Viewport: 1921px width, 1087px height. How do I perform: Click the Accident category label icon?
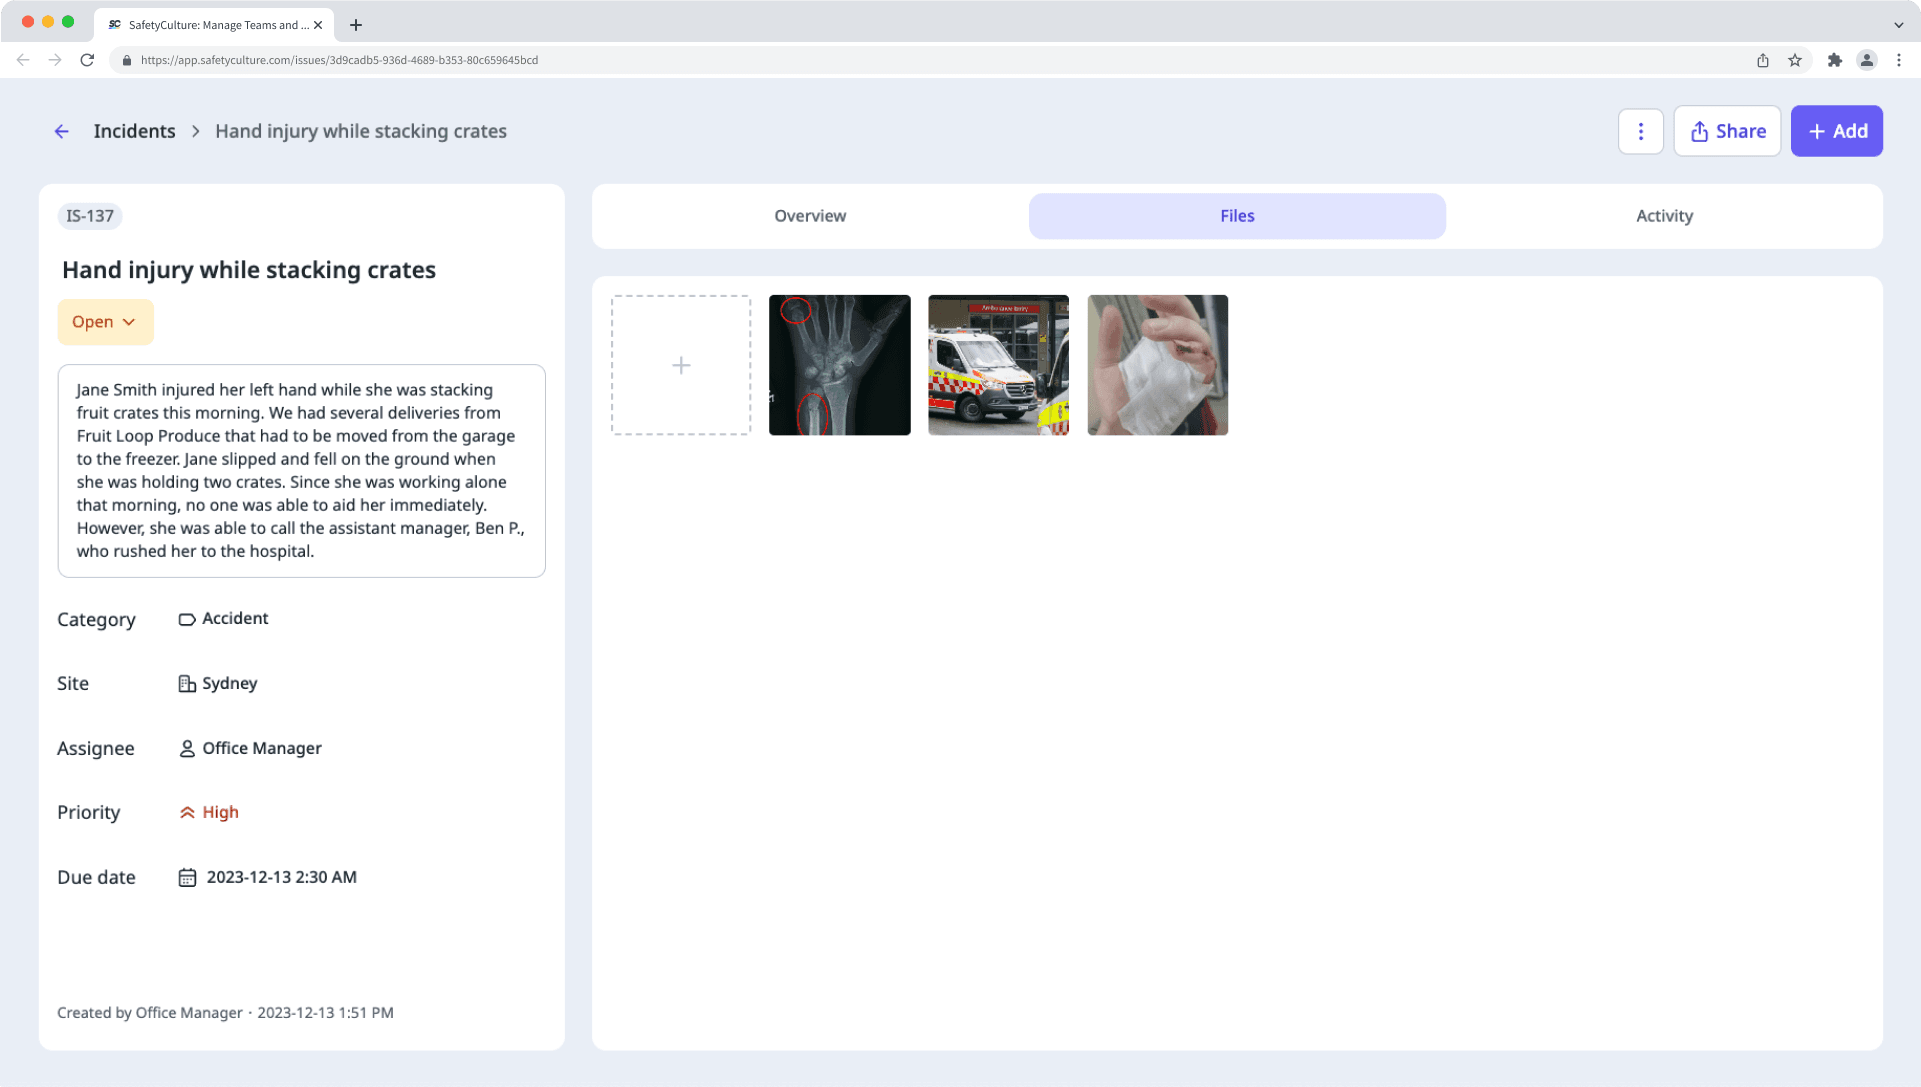tap(187, 619)
